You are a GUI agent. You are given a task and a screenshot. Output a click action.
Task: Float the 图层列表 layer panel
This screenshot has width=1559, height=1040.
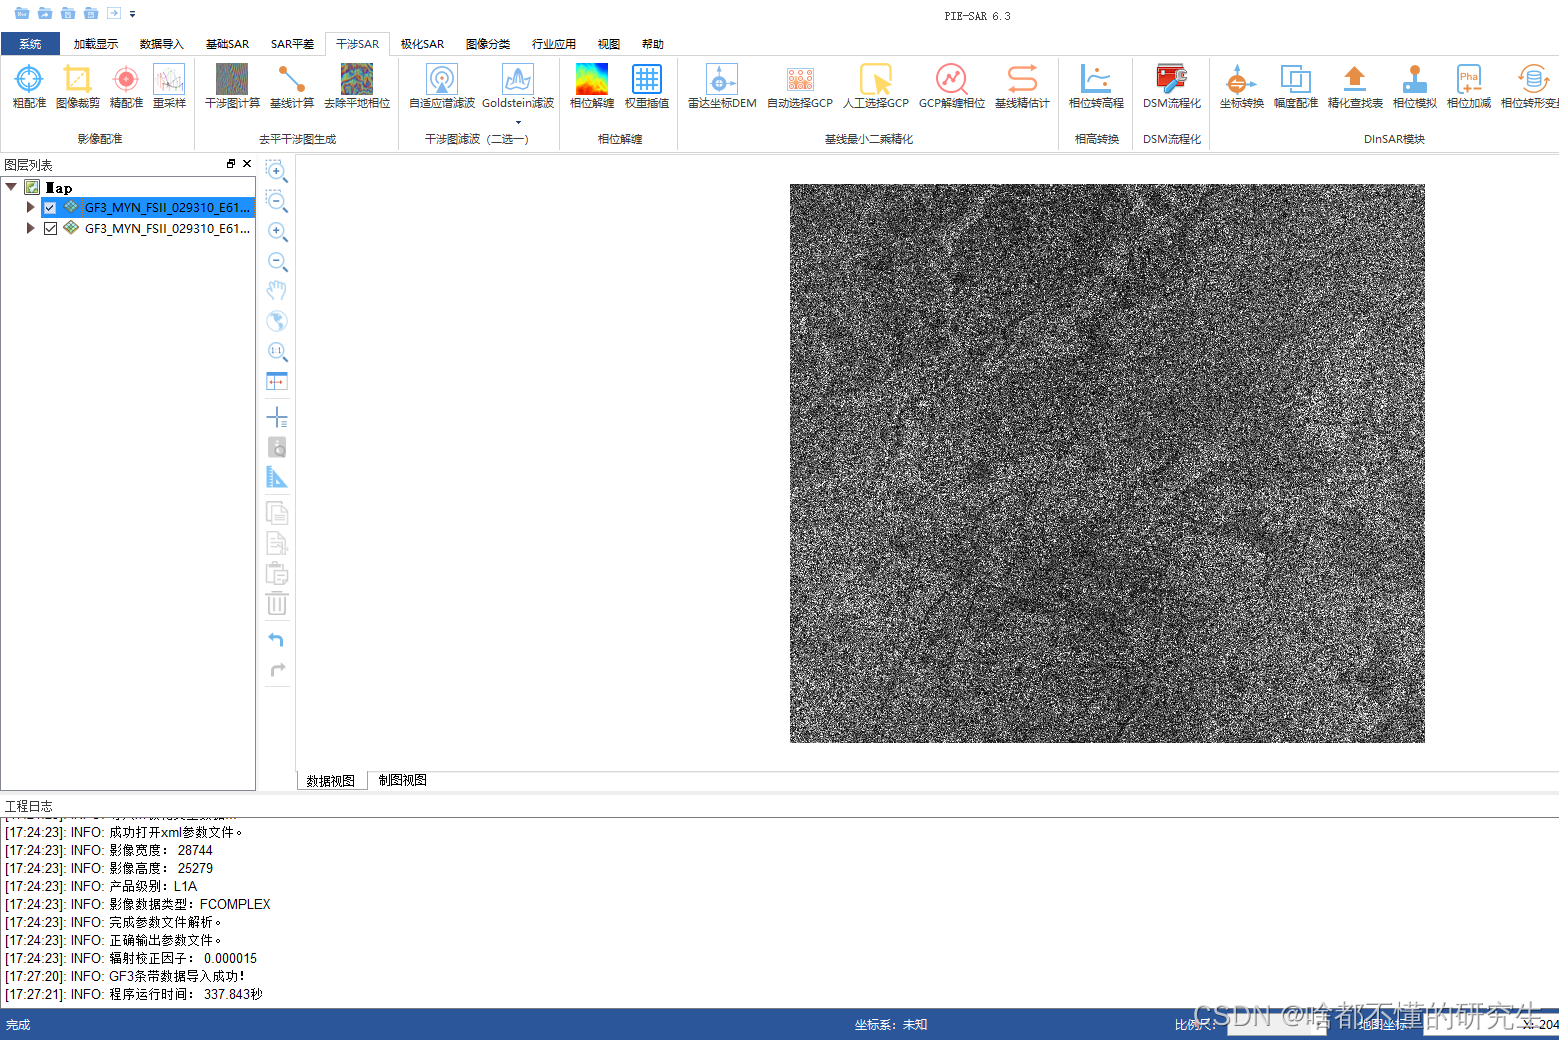pyautogui.click(x=231, y=164)
